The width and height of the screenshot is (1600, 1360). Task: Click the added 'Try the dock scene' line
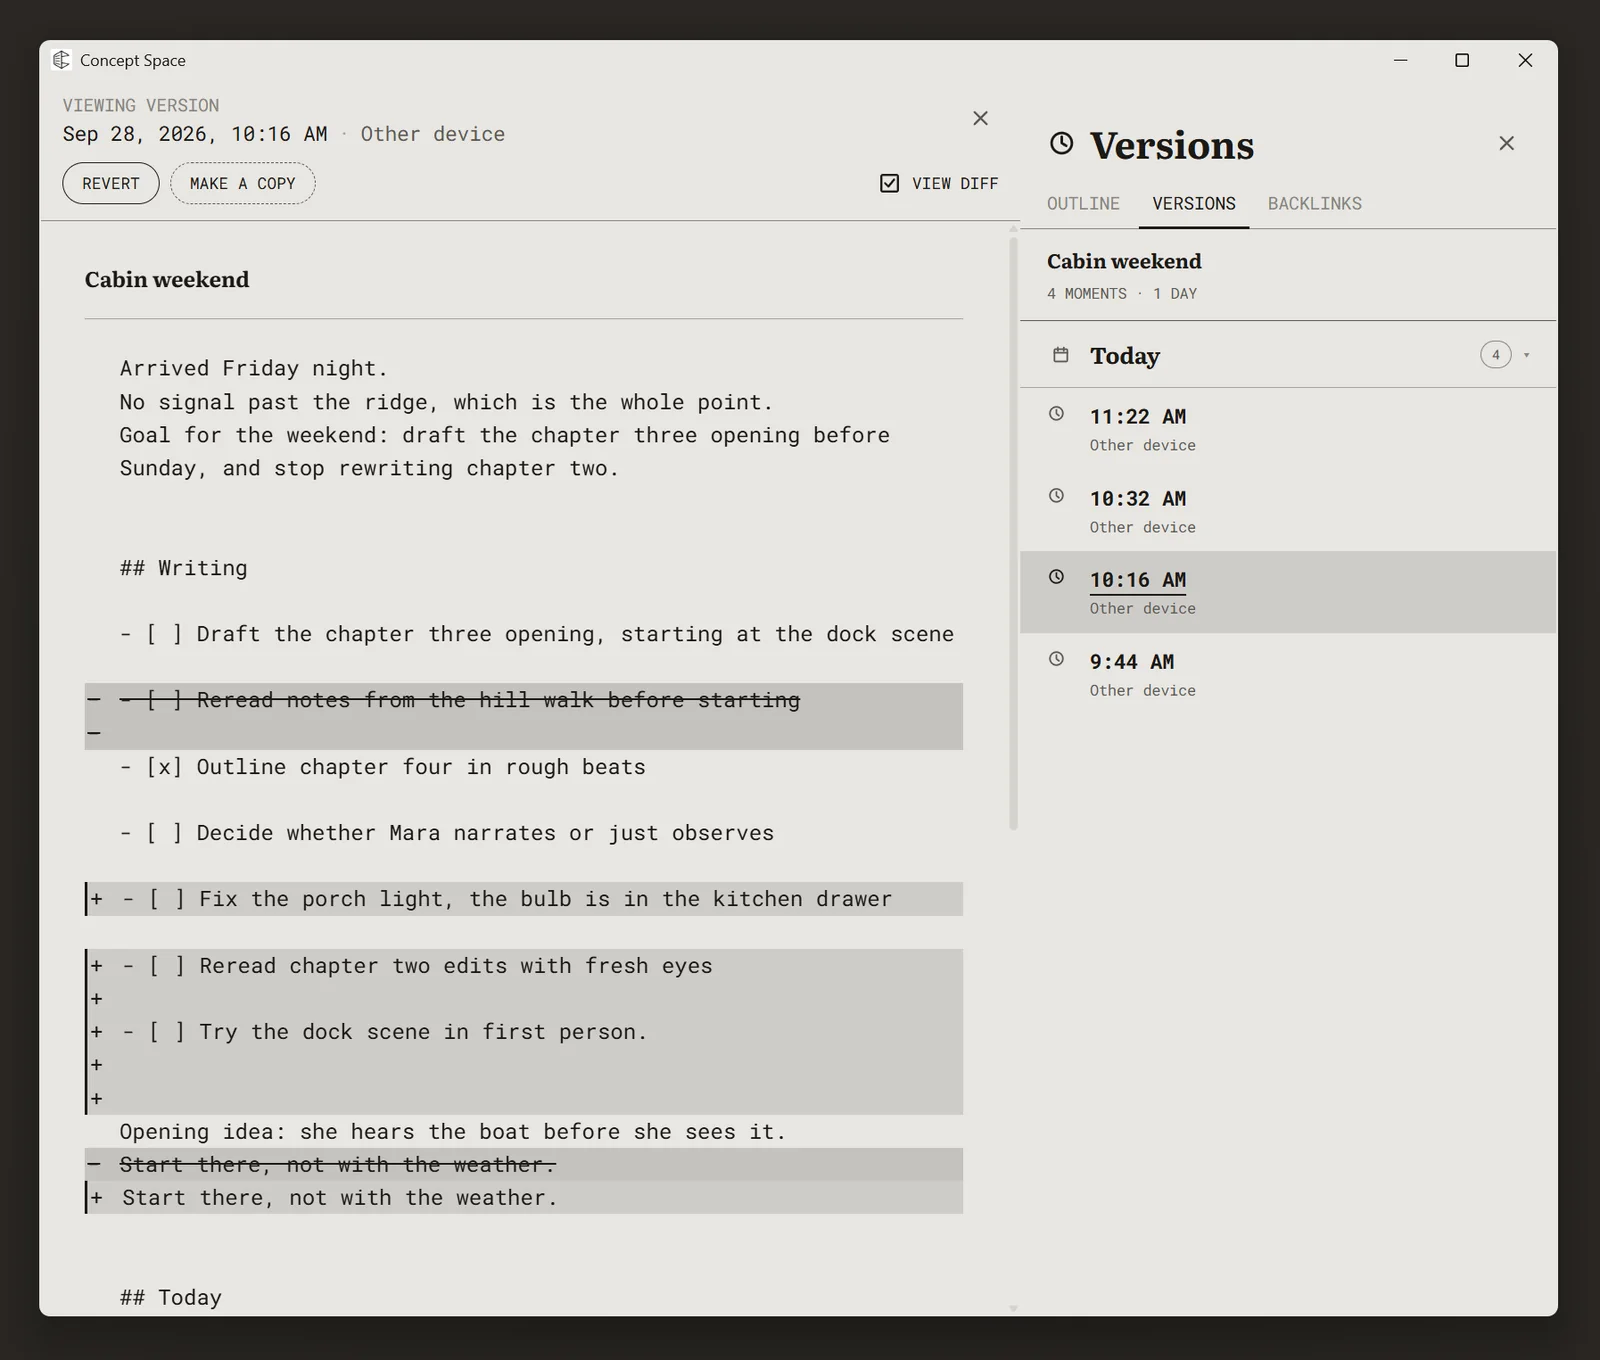(x=524, y=1032)
